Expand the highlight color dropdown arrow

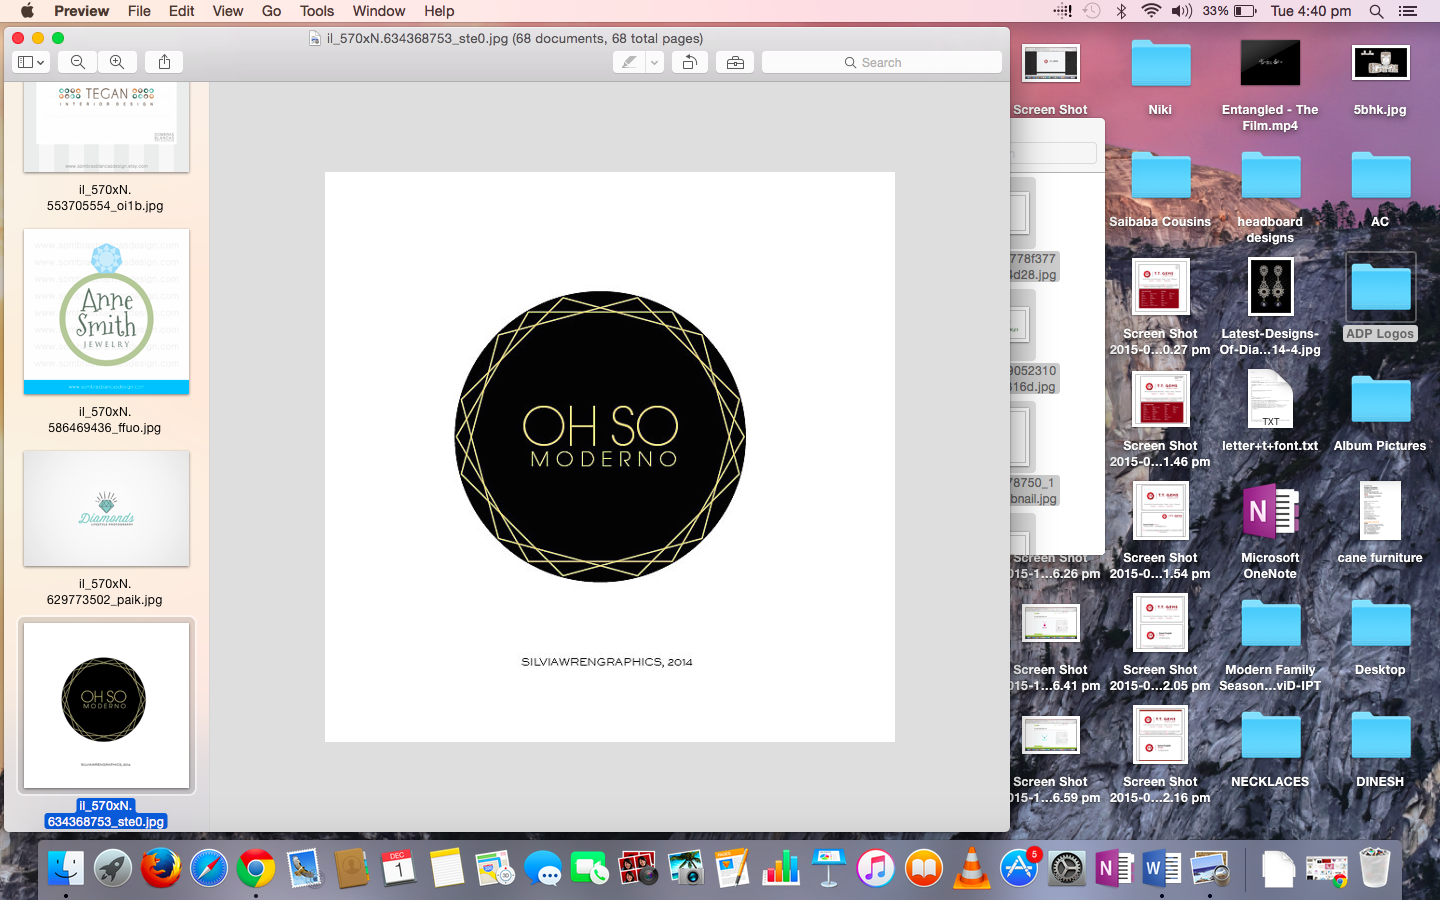(x=654, y=62)
